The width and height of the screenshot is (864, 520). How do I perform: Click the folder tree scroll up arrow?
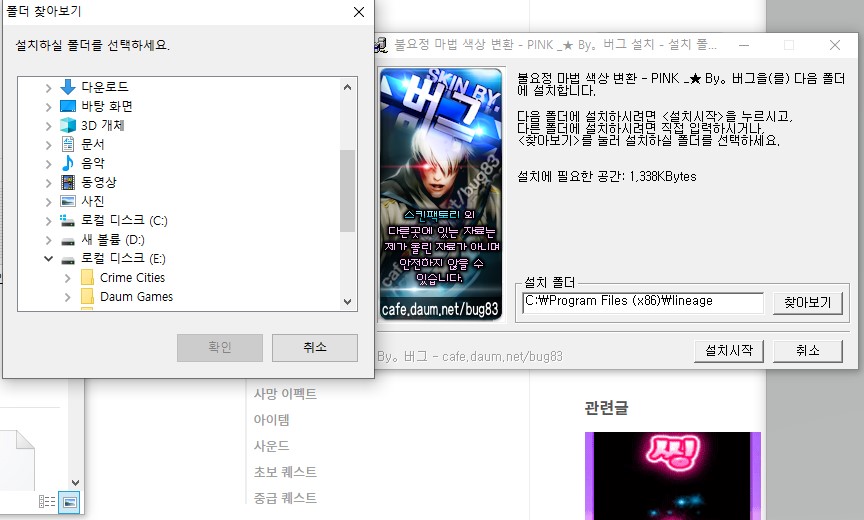(347, 87)
